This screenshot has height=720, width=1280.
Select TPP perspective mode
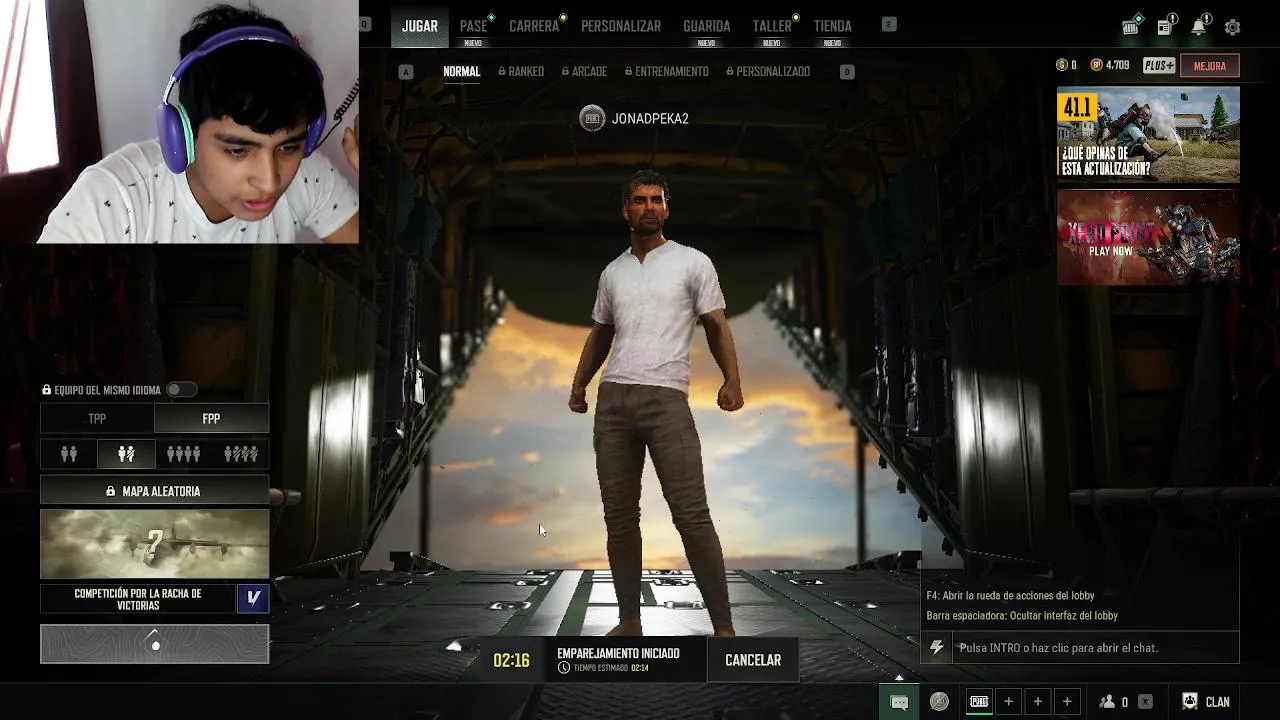pos(97,419)
